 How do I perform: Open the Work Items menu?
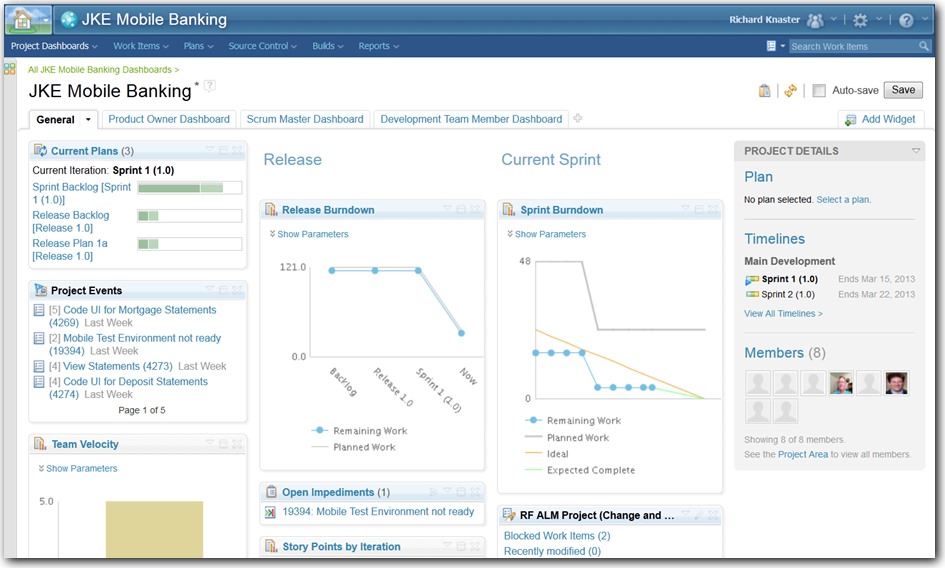[139, 46]
